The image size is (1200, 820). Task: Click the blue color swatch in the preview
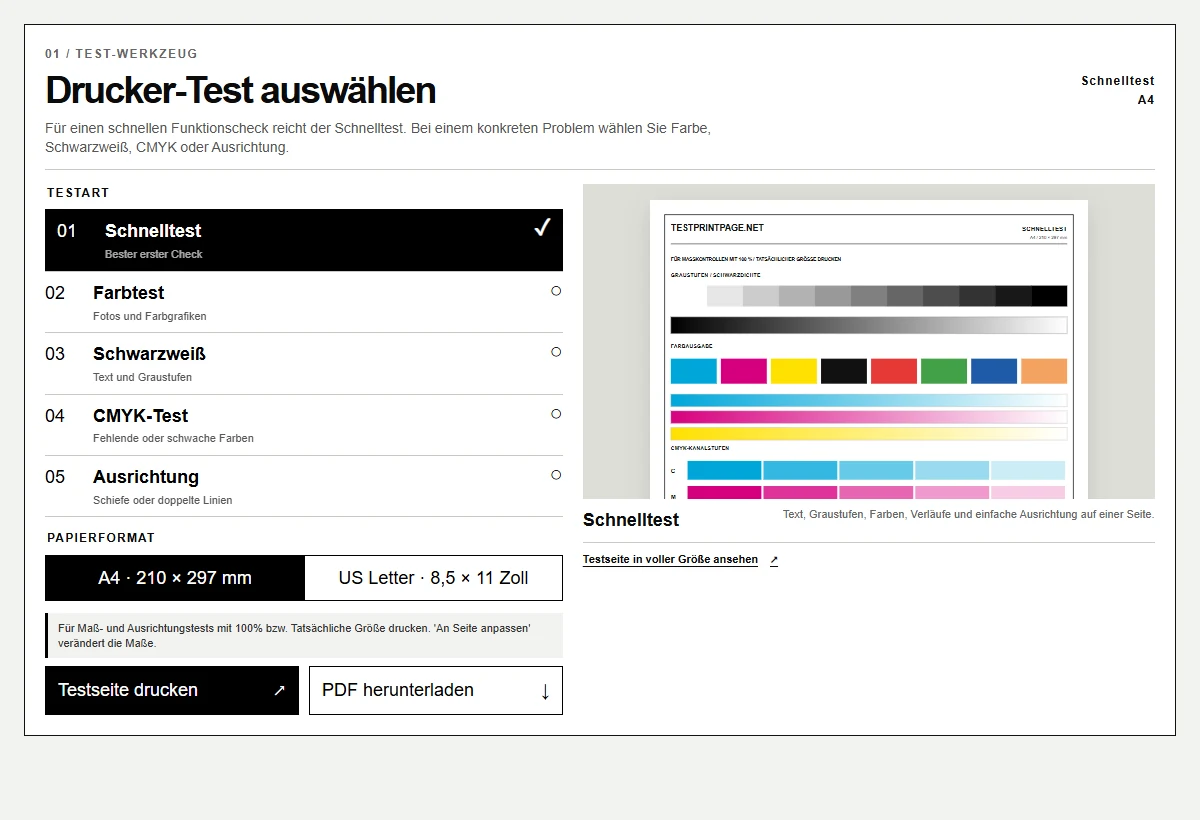[994, 371]
